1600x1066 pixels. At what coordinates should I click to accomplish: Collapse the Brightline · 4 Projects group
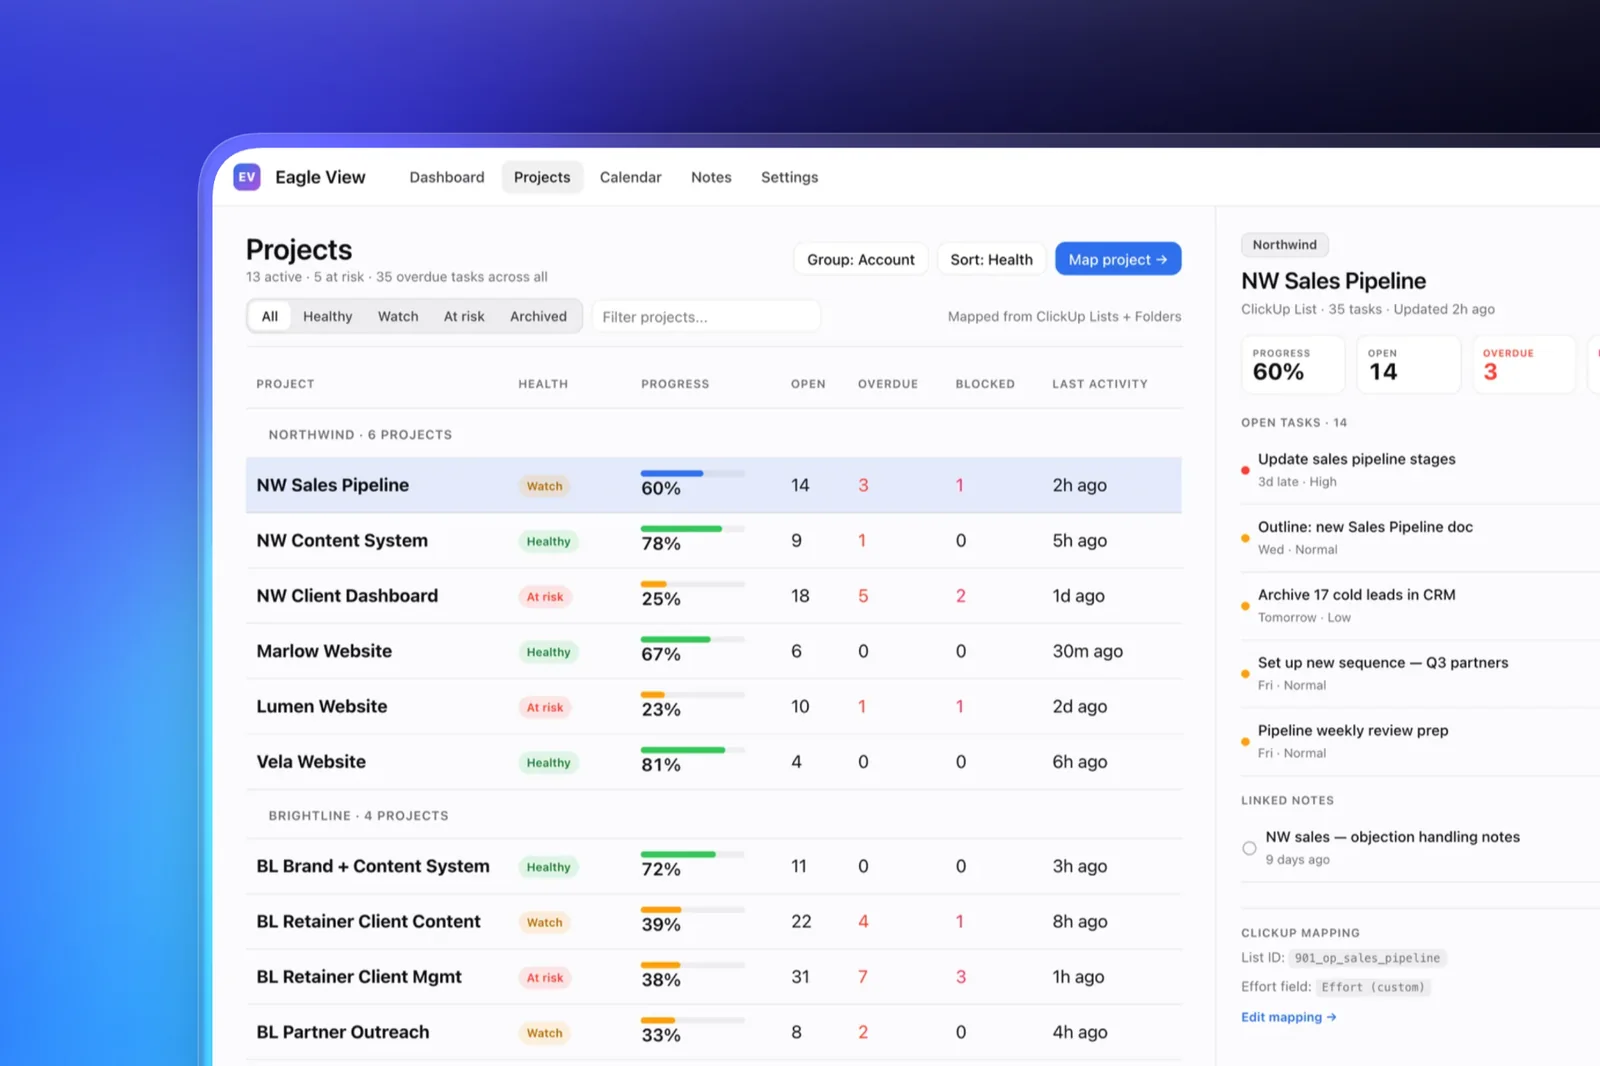pyautogui.click(x=358, y=816)
